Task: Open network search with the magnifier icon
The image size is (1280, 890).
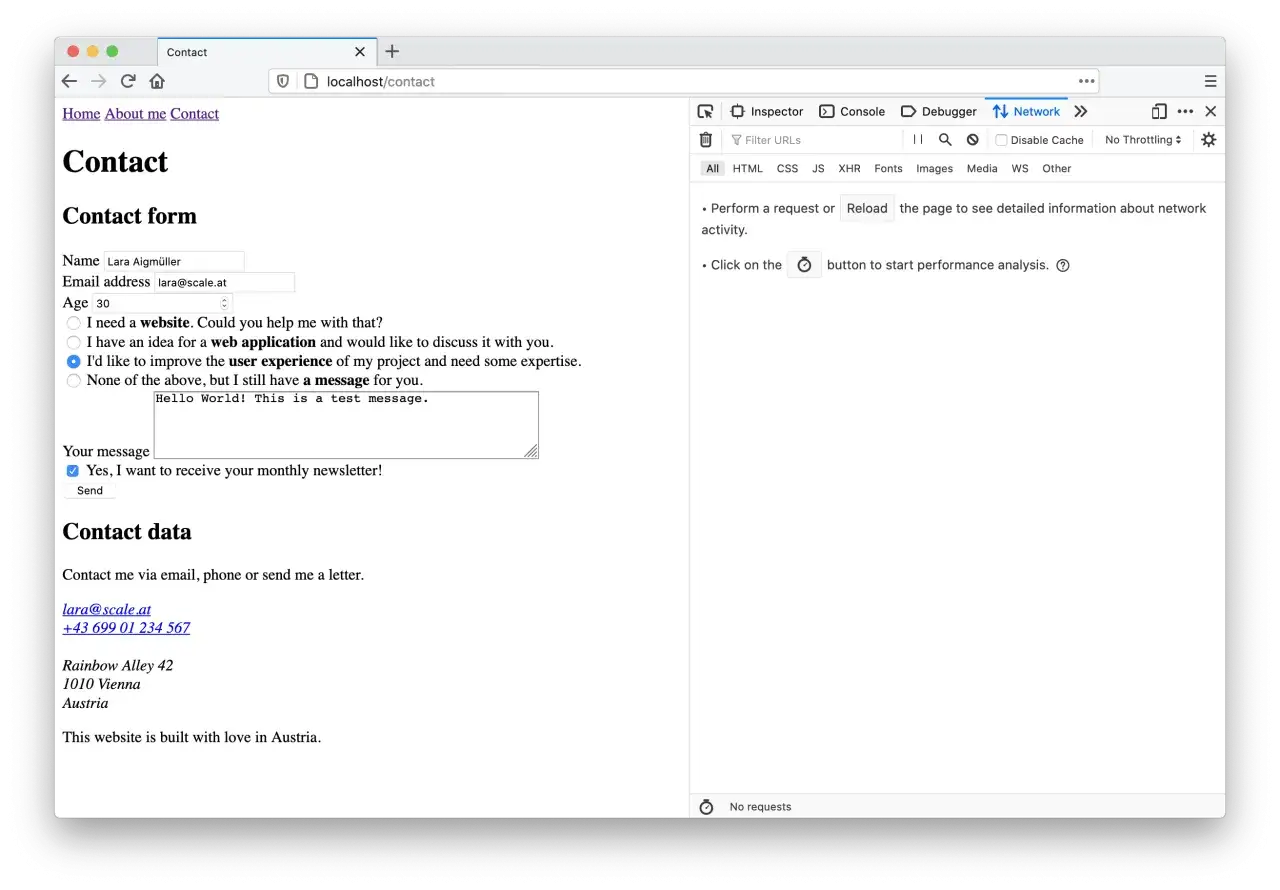Action: pos(945,140)
